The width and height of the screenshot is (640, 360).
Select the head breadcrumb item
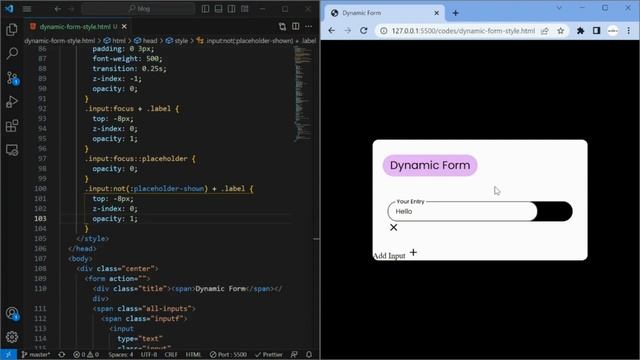tap(146, 41)
